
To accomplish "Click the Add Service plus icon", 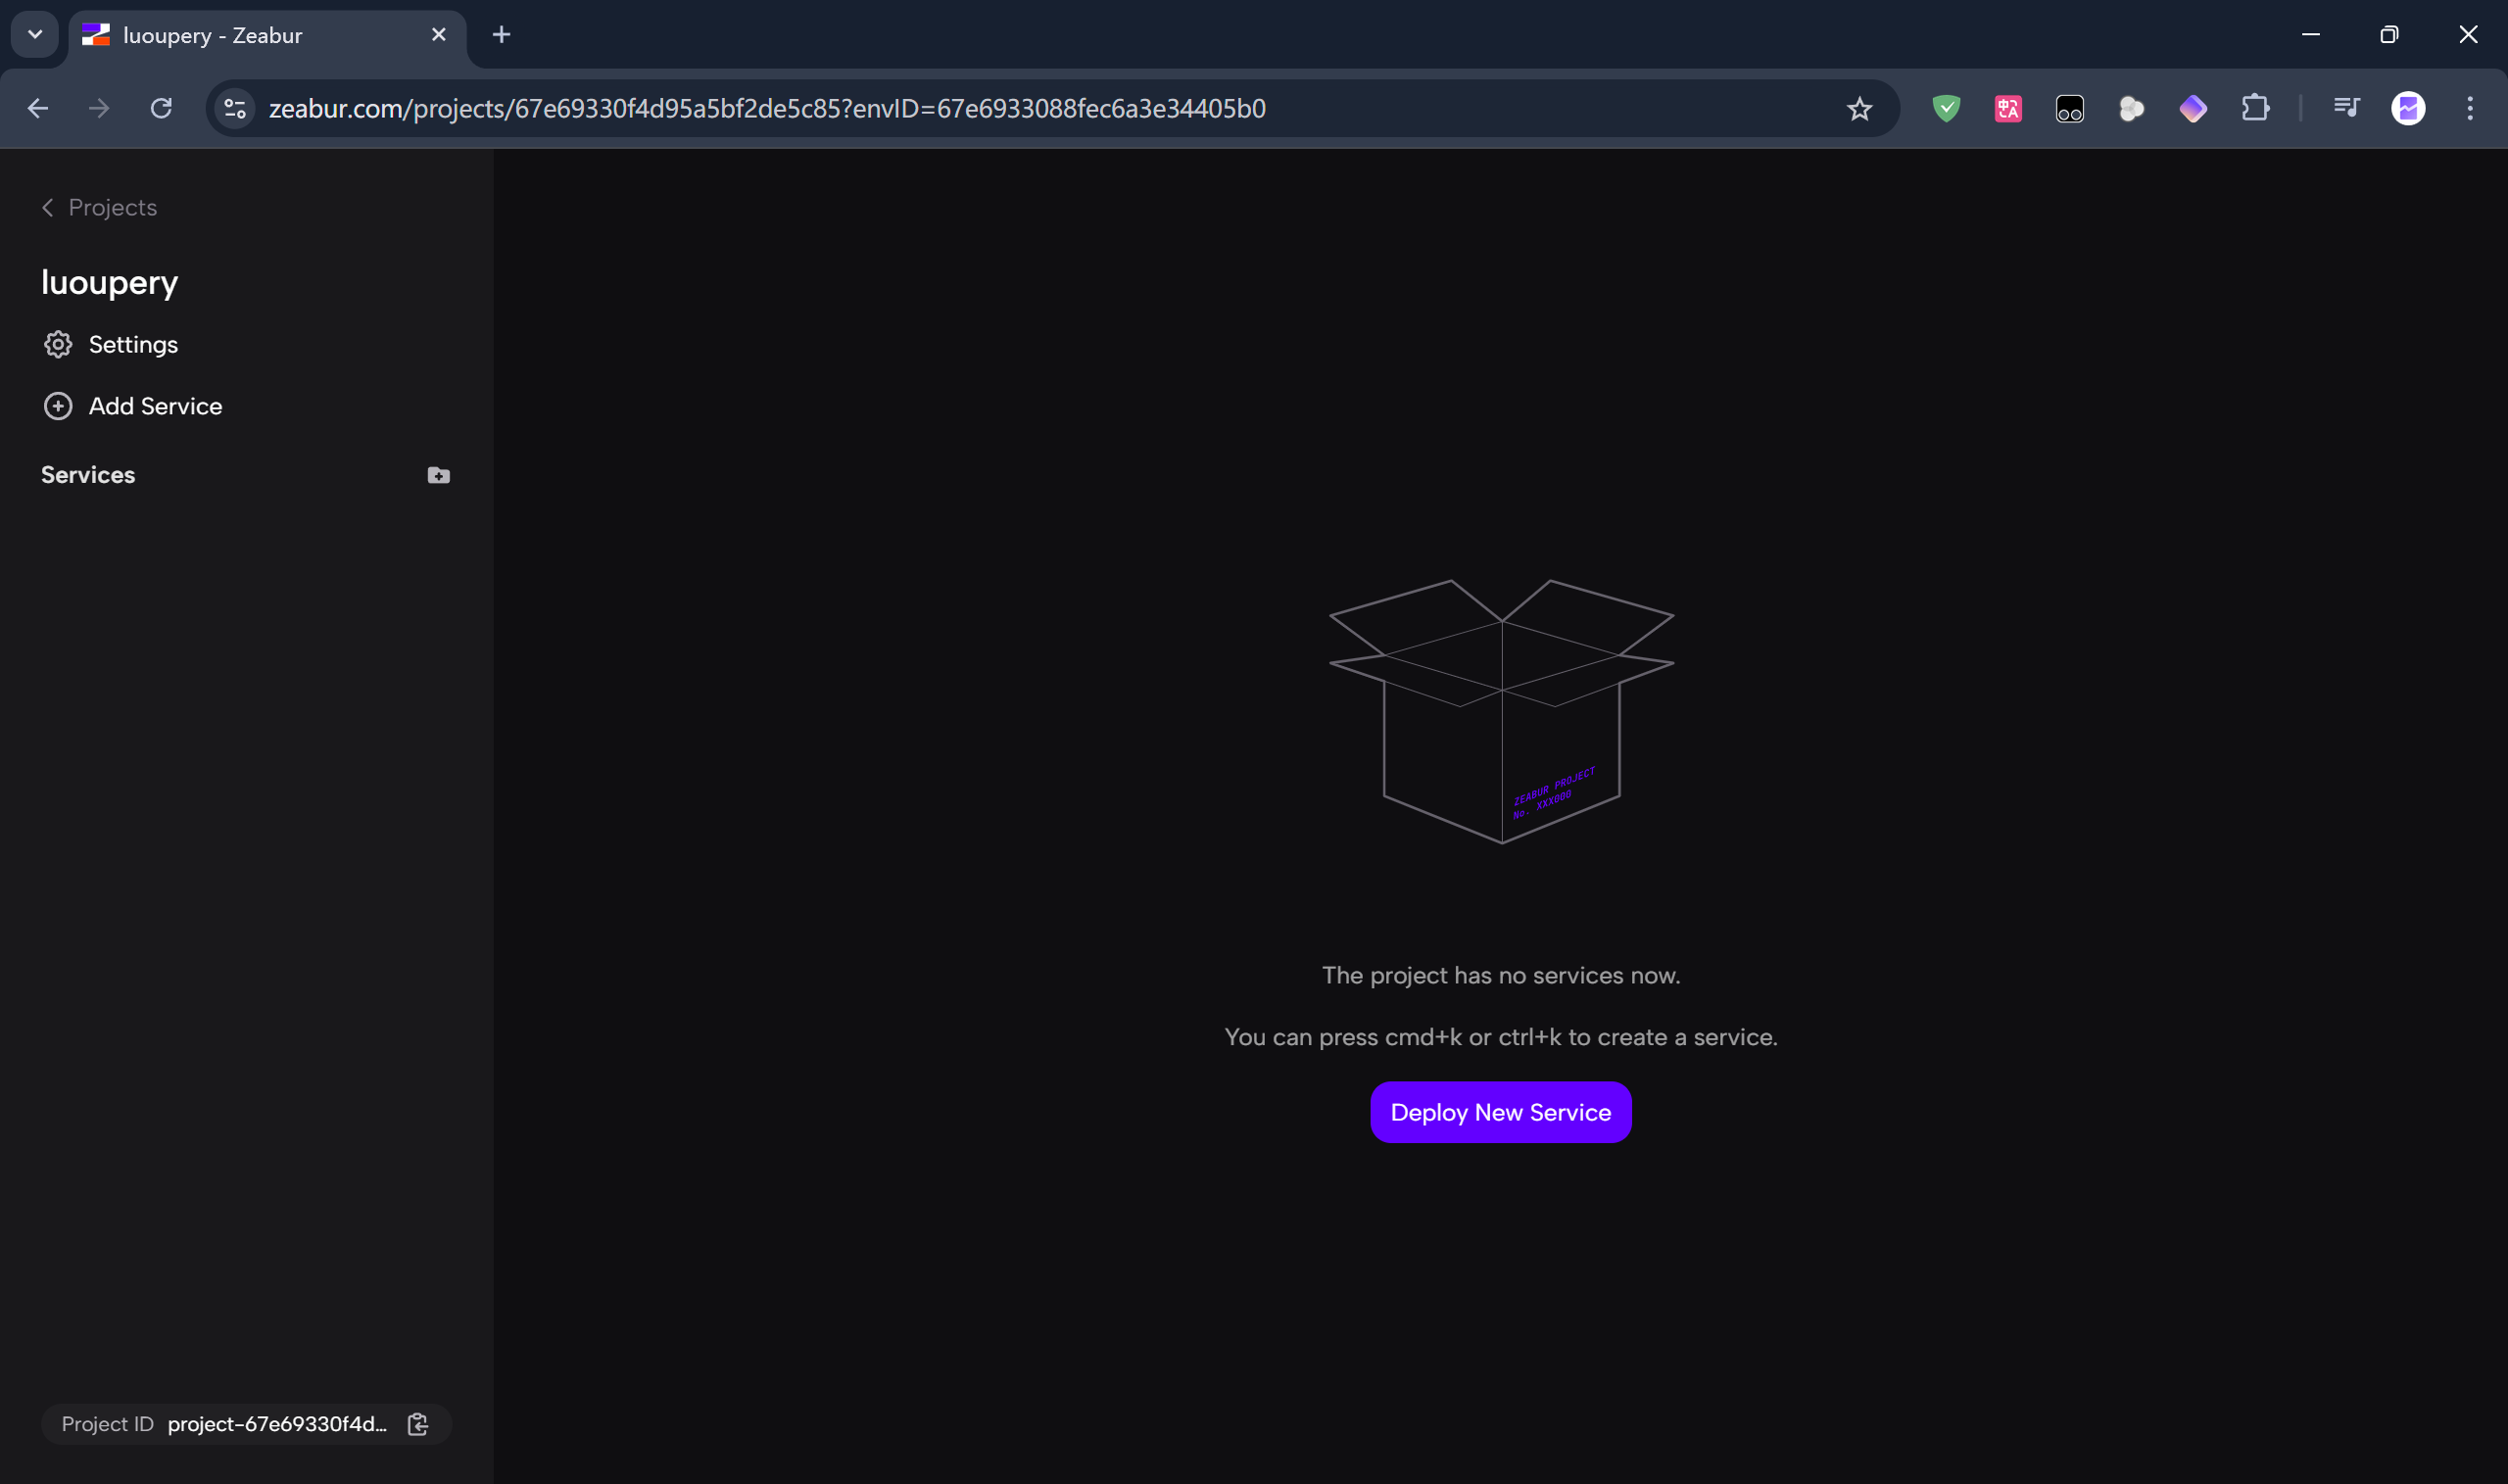I will click(x=58, y=406).
